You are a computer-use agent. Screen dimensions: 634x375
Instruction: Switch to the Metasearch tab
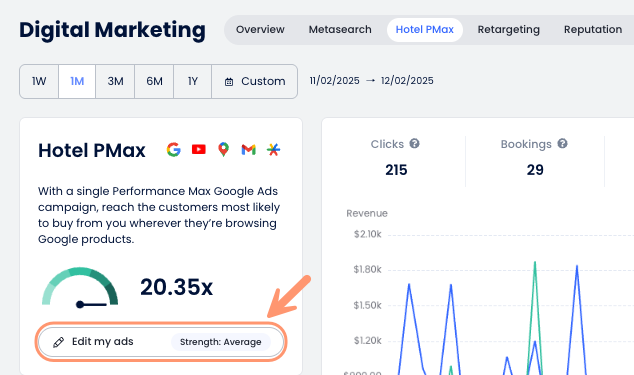click(340, 30)
